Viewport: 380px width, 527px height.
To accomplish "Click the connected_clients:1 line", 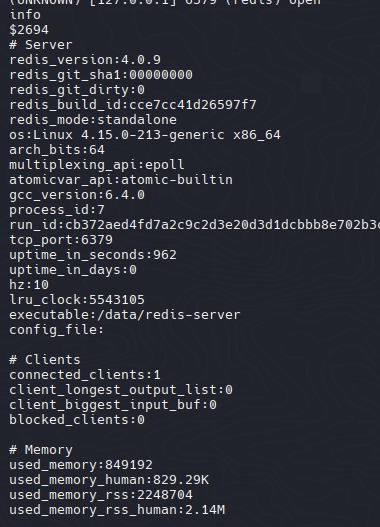I will pyautogui.click(x=85, y=375).
